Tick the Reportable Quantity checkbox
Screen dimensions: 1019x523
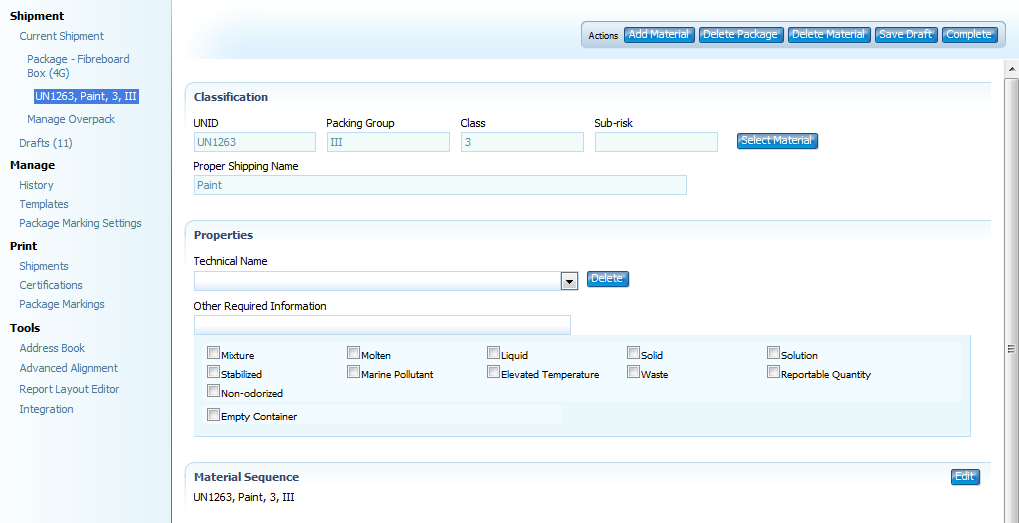773,372
